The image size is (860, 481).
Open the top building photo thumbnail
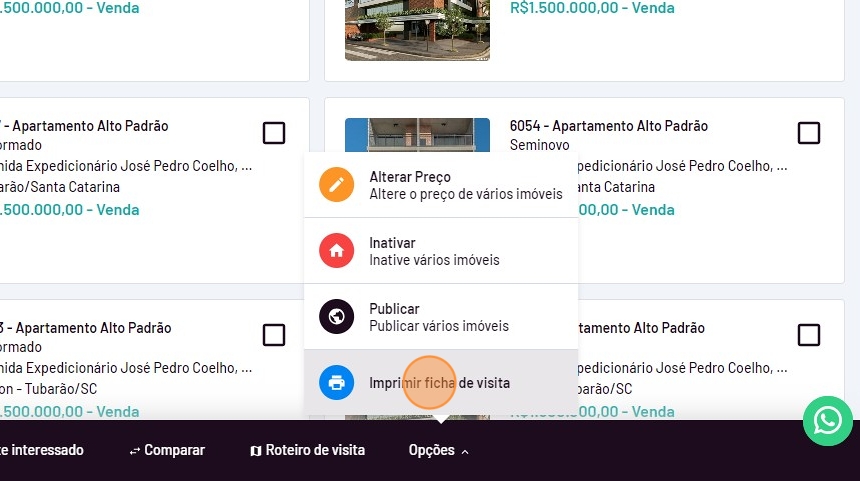pyautogui.click(x=417, y=30)
